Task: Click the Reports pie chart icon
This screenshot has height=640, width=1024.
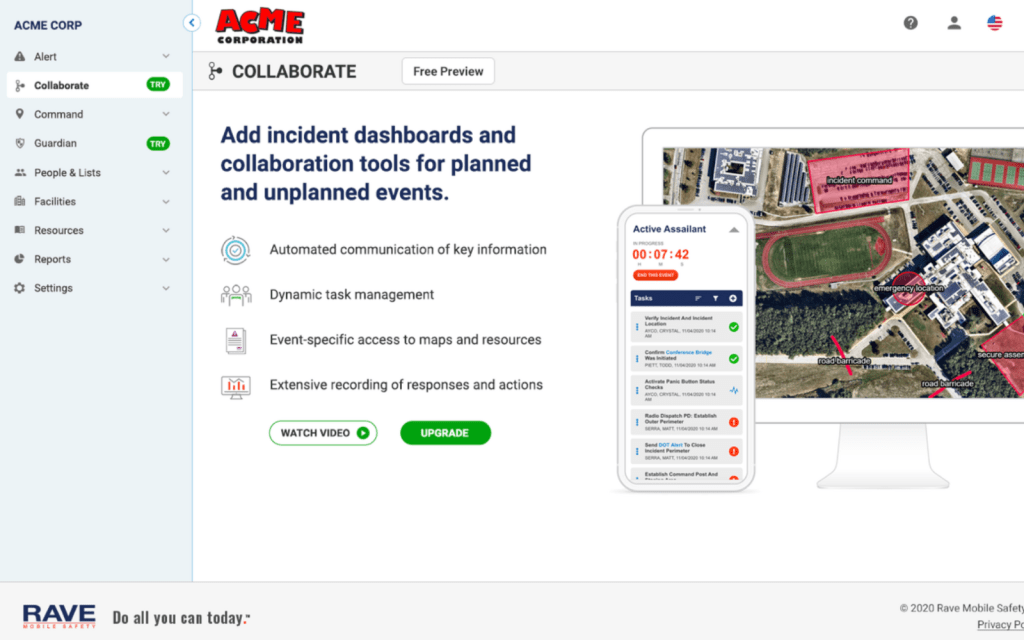Action: pos(20,259)
